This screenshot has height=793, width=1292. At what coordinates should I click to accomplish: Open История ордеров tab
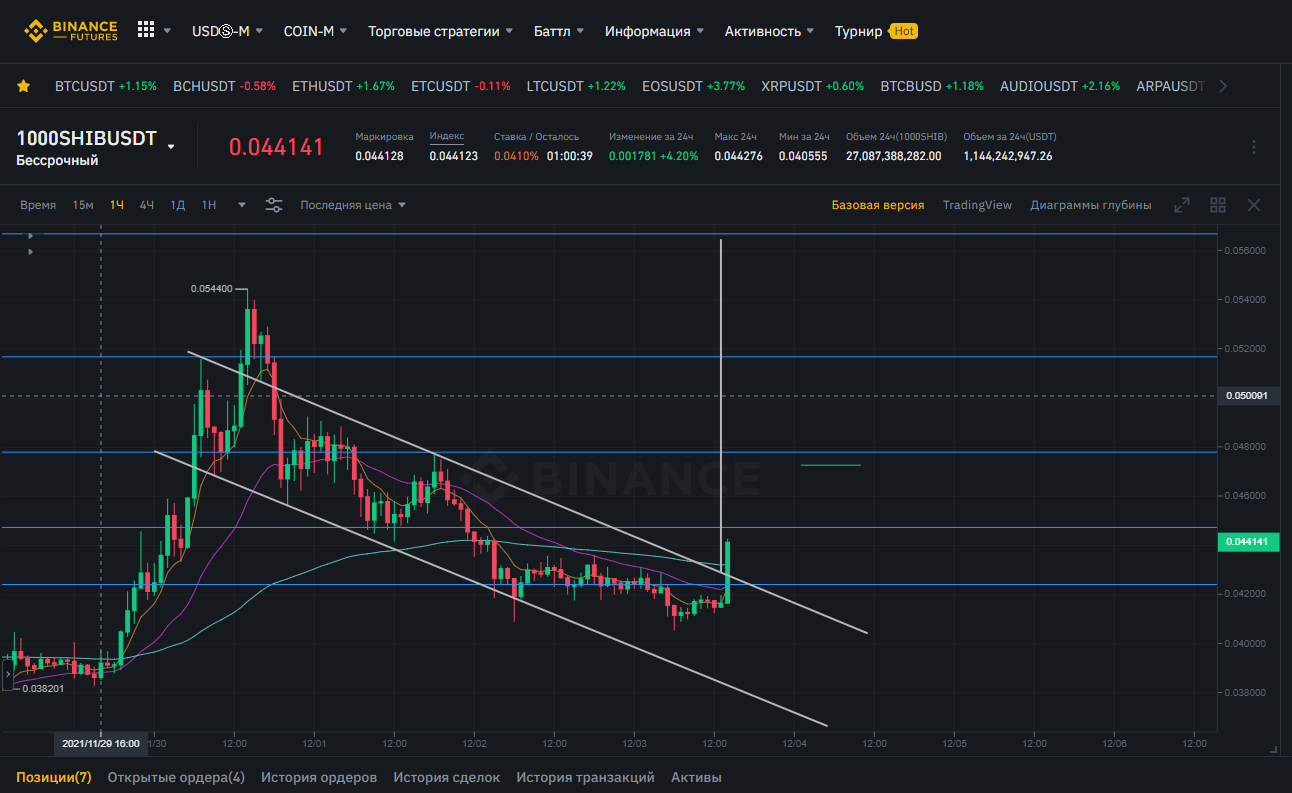click(x=319, y=777)
